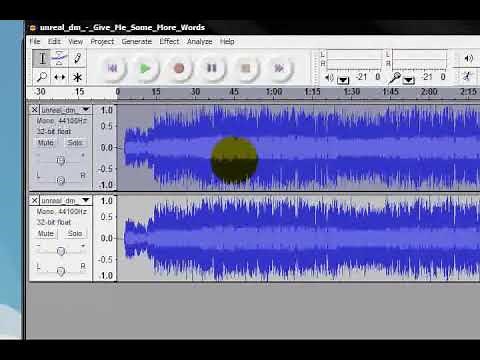
Task: Mute the first track
Action: tap(46, 143)
